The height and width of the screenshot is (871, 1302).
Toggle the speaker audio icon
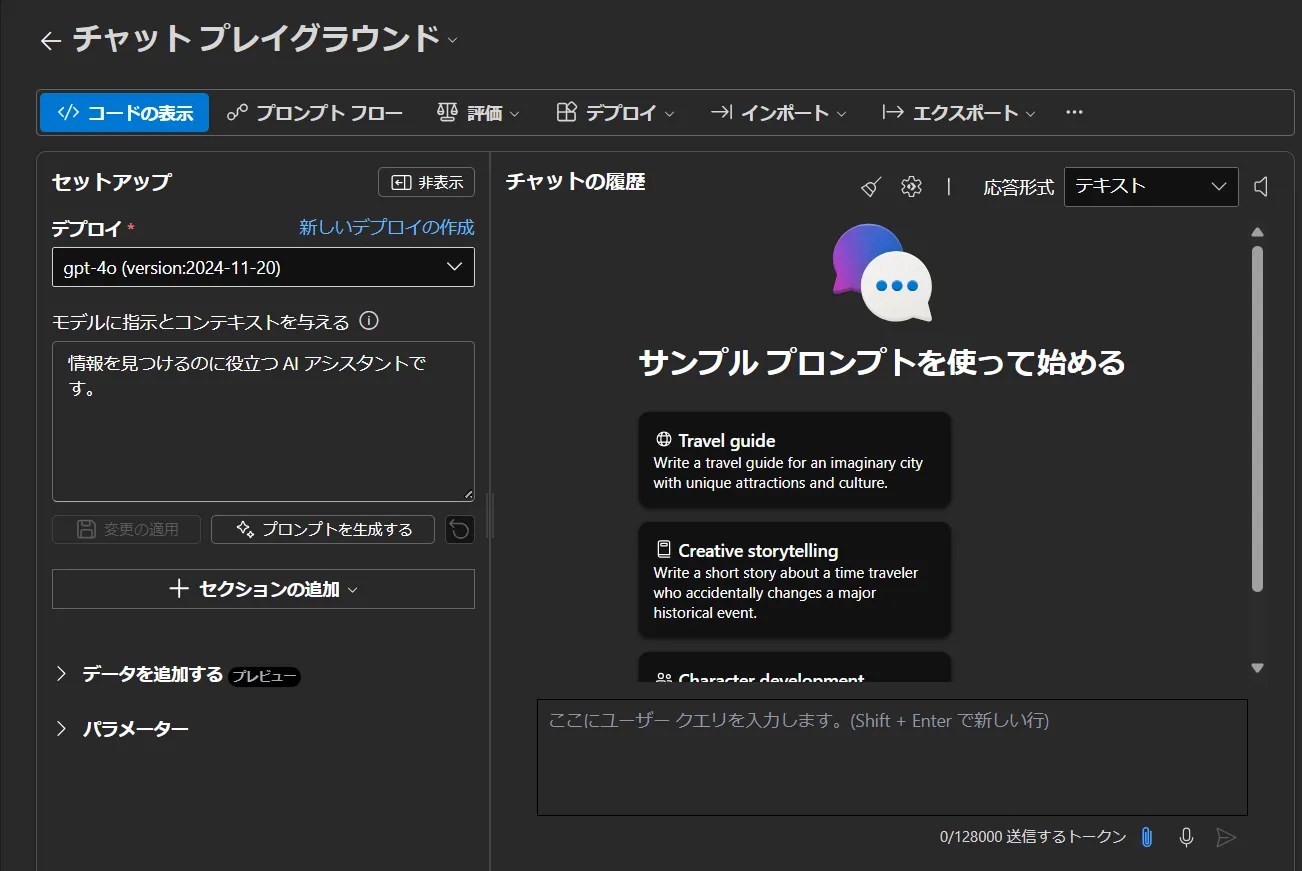(x=1261, y=187)
